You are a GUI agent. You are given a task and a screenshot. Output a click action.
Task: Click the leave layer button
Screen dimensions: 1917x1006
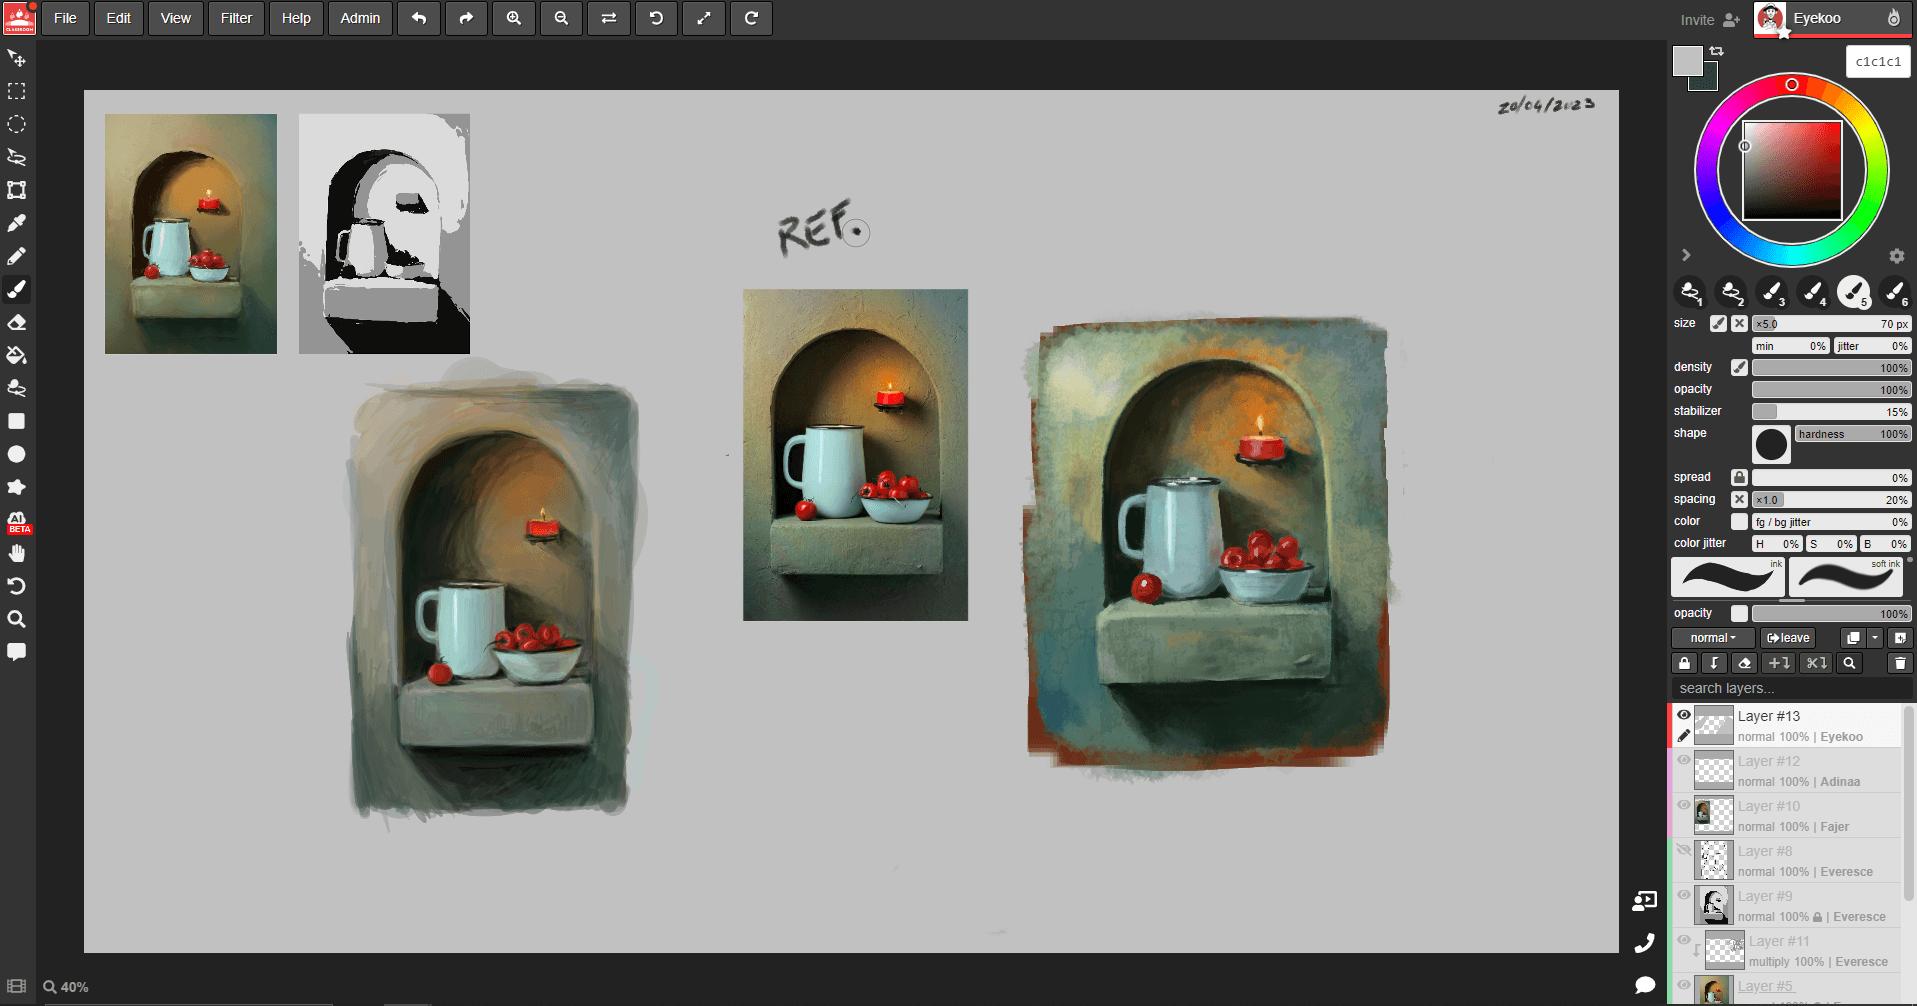[x=1788, y=638]
